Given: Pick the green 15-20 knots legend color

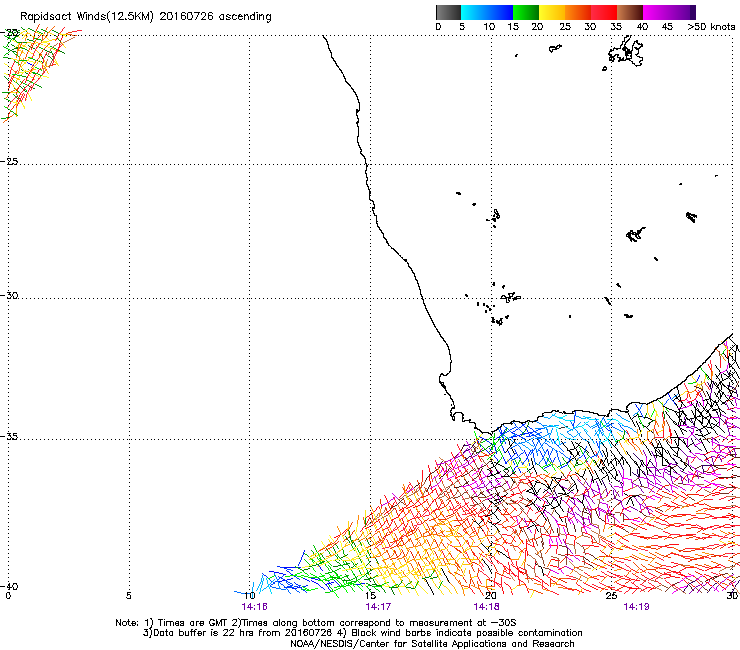Looking at the screenshot, I should 526,12.
